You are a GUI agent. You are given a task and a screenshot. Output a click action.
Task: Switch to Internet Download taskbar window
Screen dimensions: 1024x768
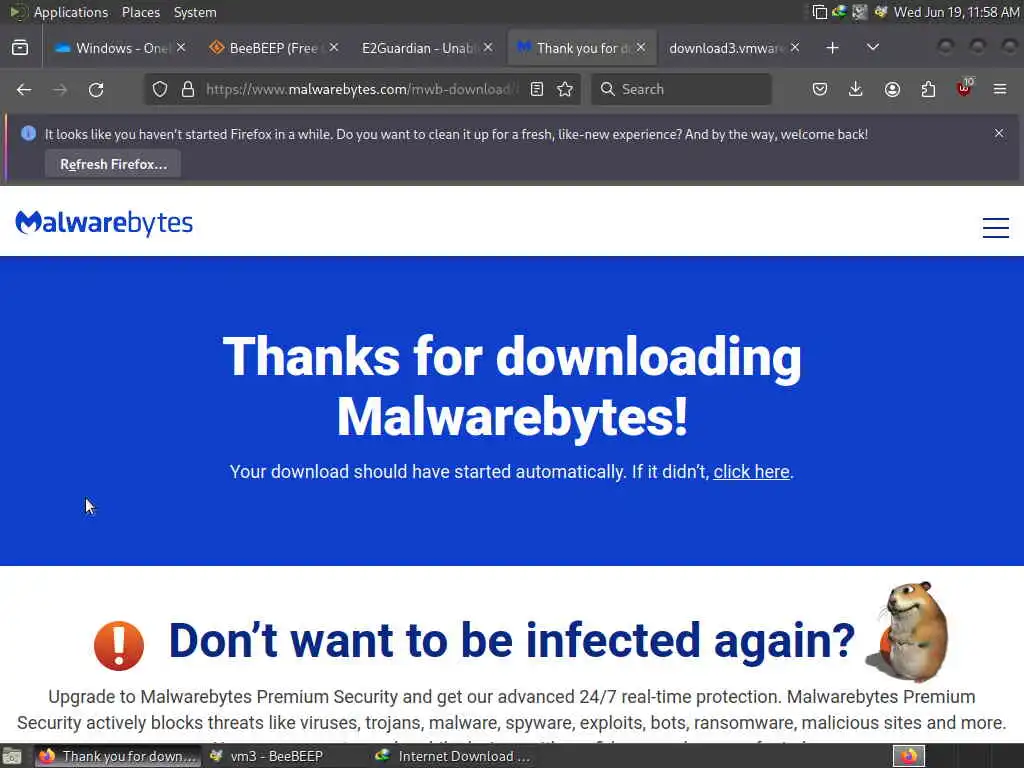pos(455,756)
